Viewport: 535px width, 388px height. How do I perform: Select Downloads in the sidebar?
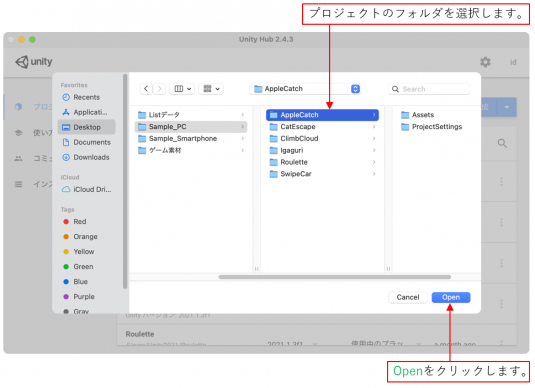[x=86, y=157]
